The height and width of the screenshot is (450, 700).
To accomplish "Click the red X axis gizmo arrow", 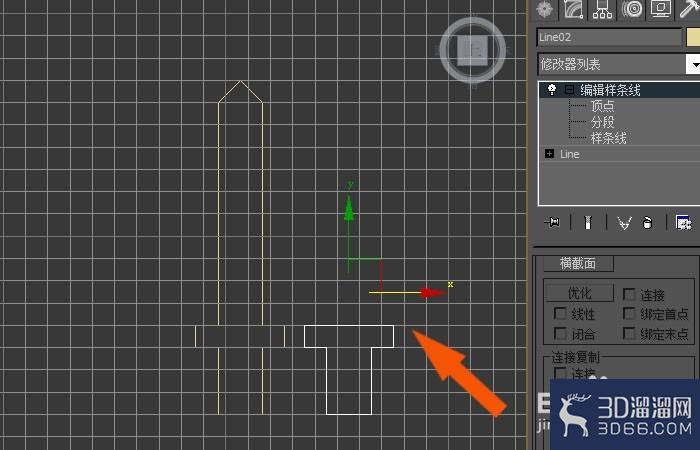I will [432, 293].
